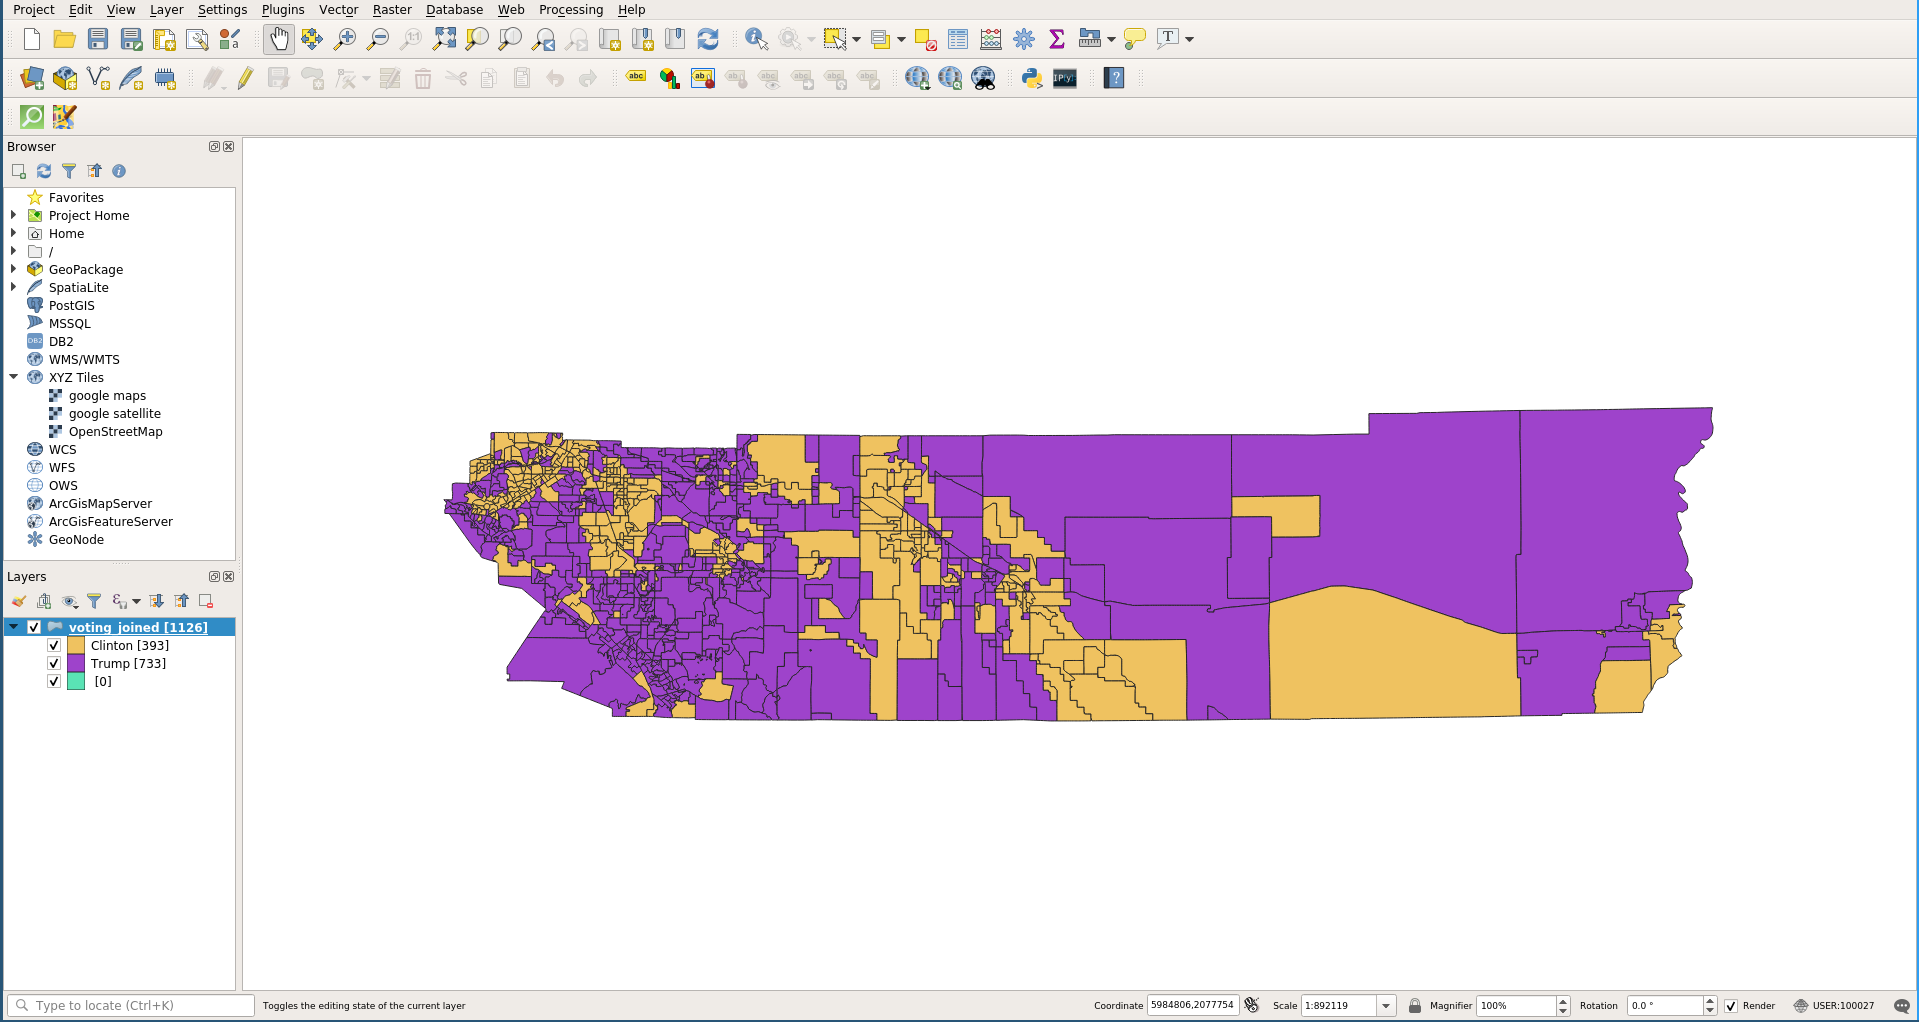Click the Zoom In magnifier tool
Image resolution: width=1919 pixels, height=1022 pixels.
click(x=345, y=39)
